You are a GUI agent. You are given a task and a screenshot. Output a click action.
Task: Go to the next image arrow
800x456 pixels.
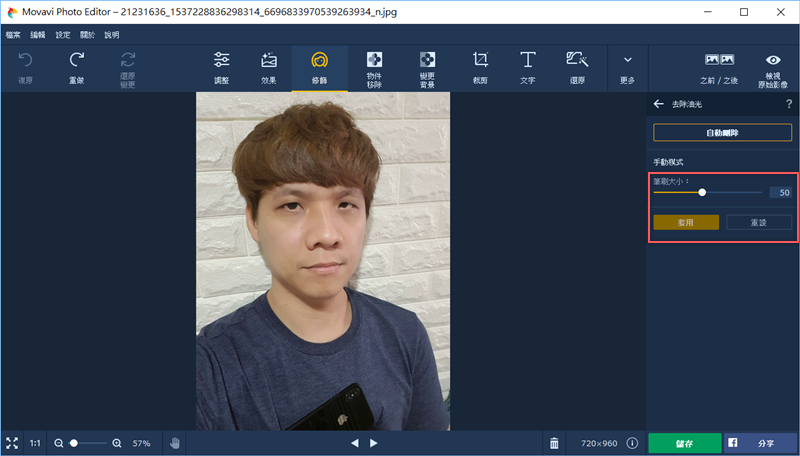click(x=373, y=443)
